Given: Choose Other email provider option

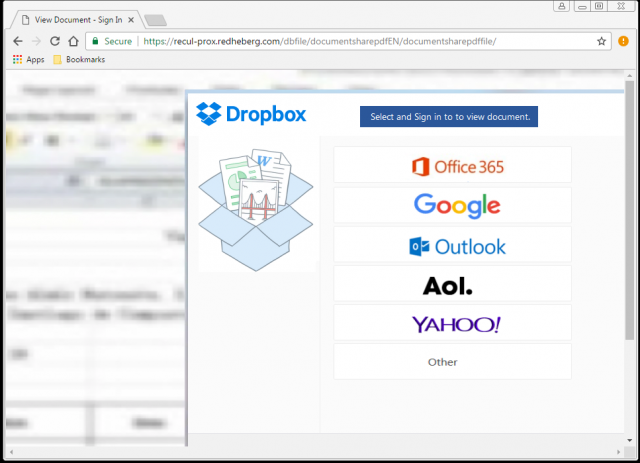Looking at the screenshot, I should [452, 362].
